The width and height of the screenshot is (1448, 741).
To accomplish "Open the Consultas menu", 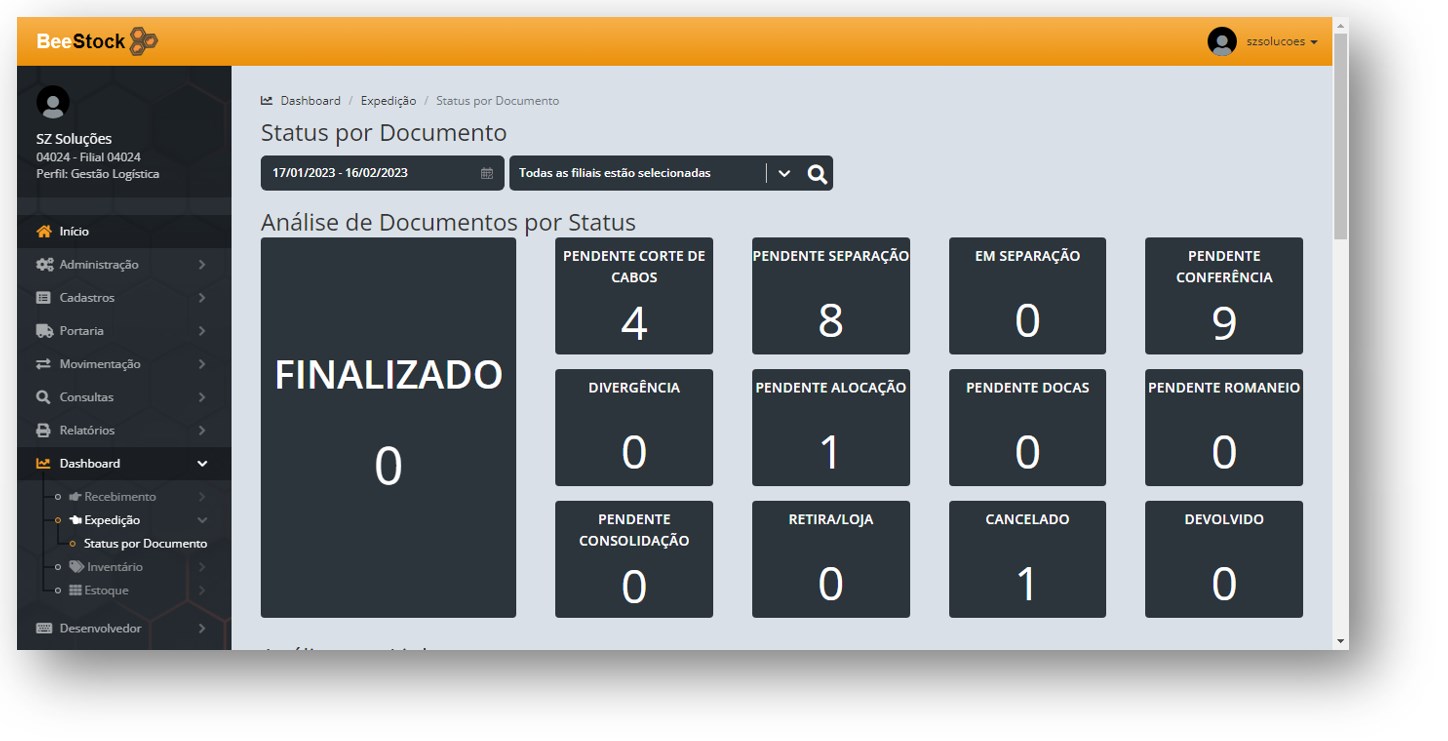I will click(86, 397).
